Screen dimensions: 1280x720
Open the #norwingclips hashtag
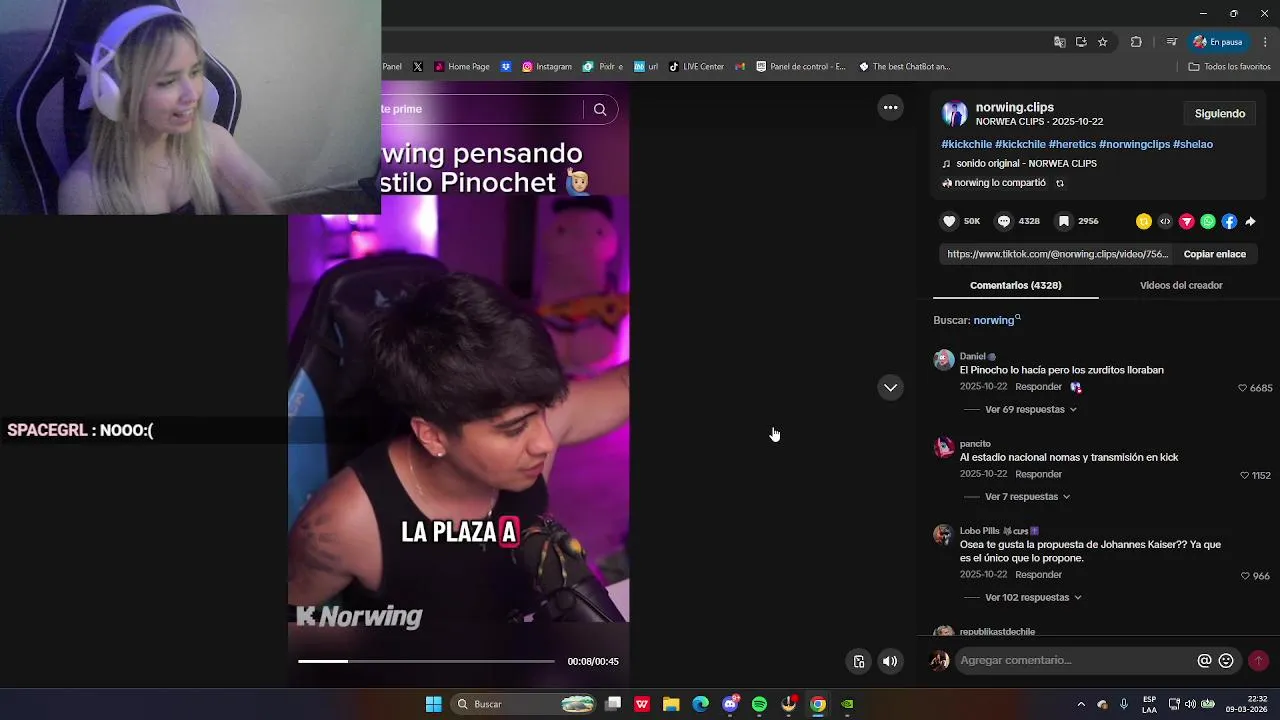1134,144
